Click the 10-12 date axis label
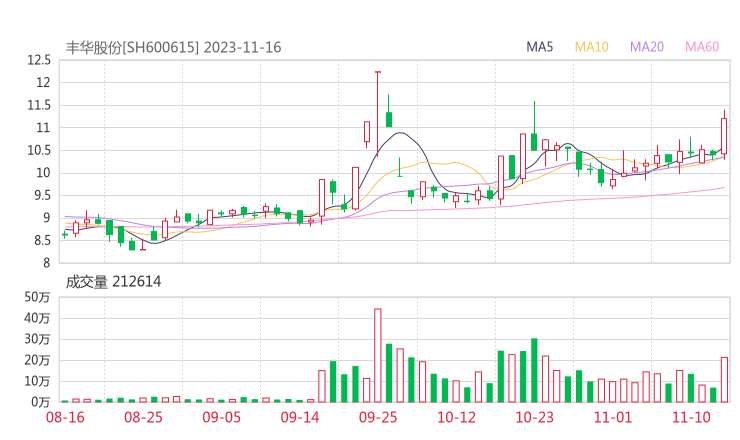Viewport: 740px width, 440px height. (456, 417)
